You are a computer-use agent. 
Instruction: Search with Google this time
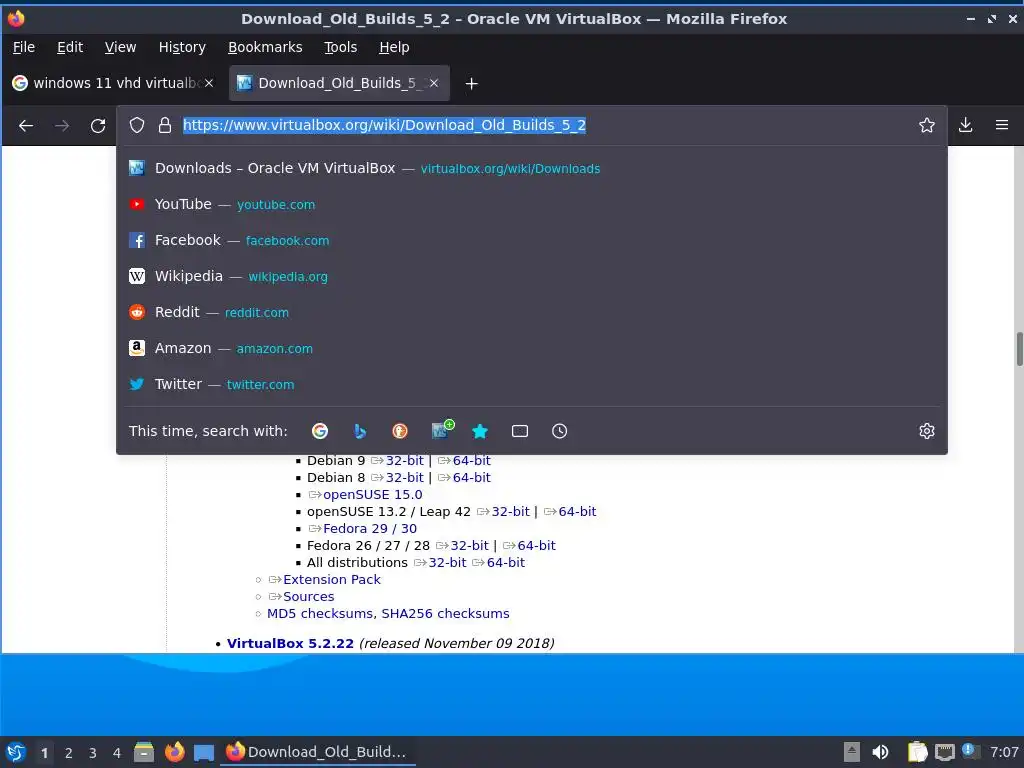tap(320, 431)
